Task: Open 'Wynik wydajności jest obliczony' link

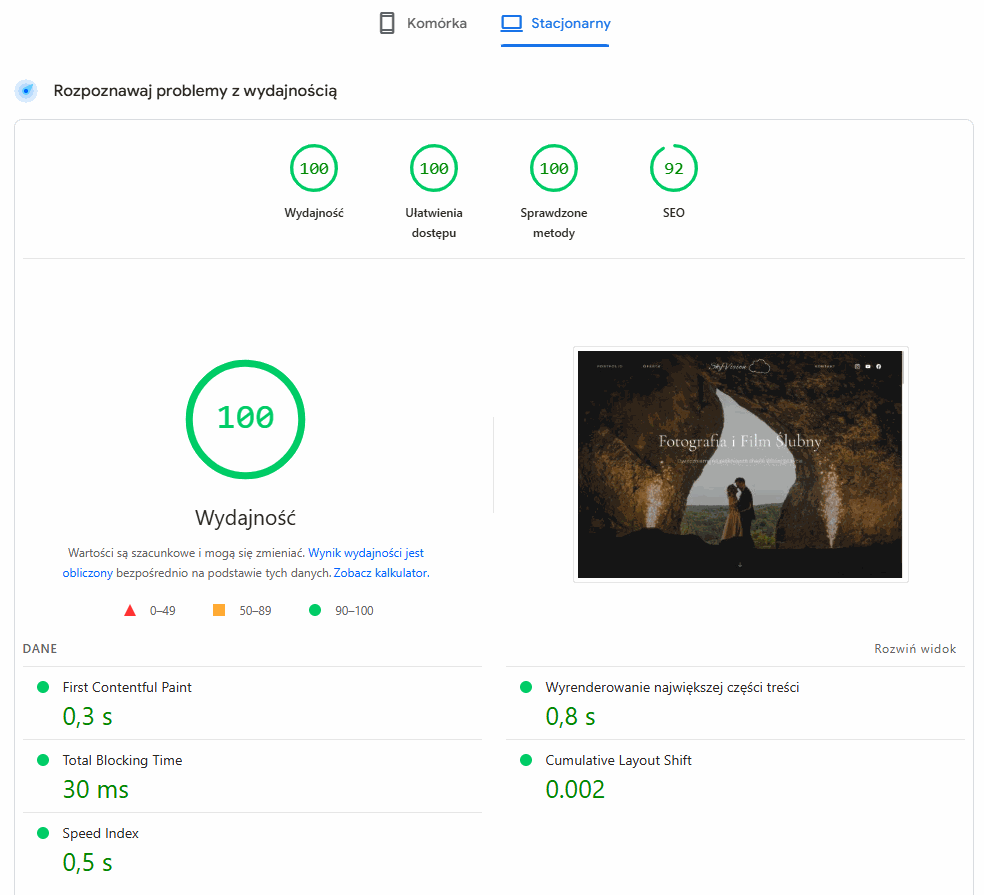Action: pos(366,553)
